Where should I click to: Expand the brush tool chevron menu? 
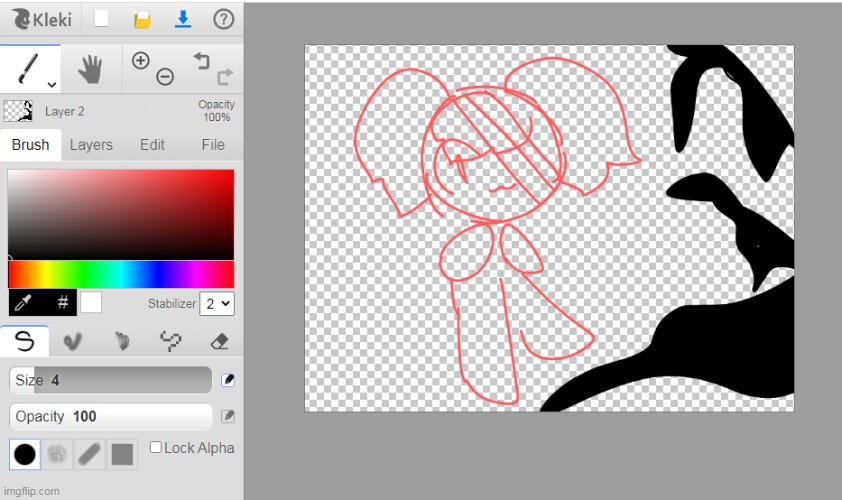click(x=51, y=85)
